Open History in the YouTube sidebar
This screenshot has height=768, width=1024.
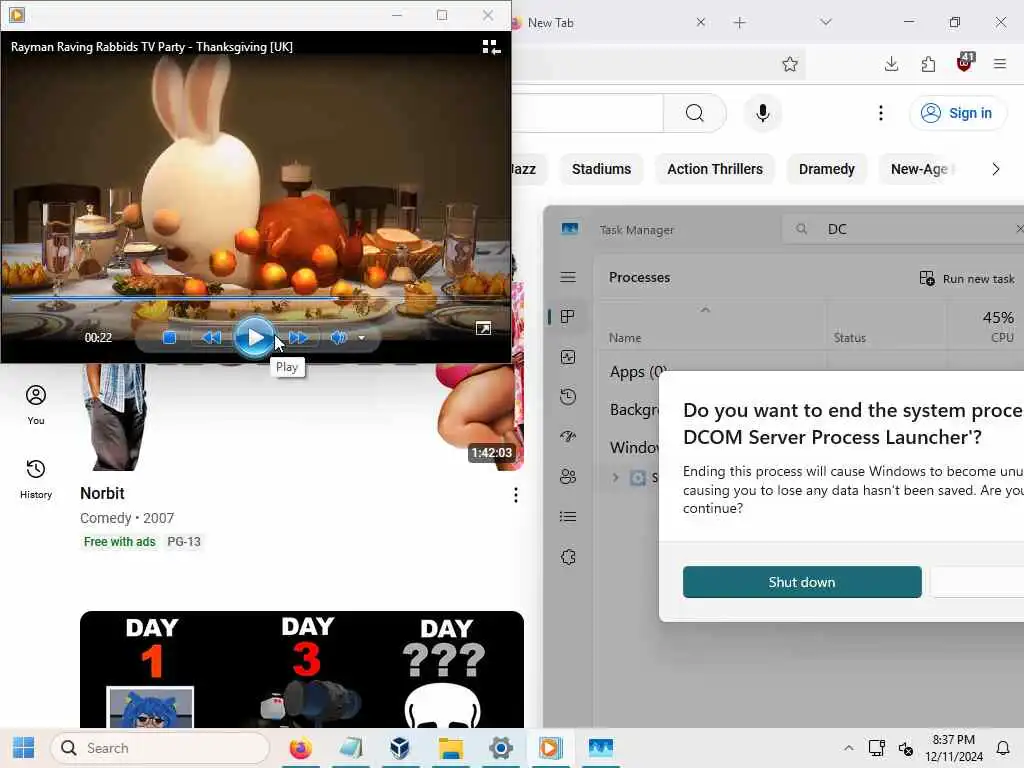(36, 479)
